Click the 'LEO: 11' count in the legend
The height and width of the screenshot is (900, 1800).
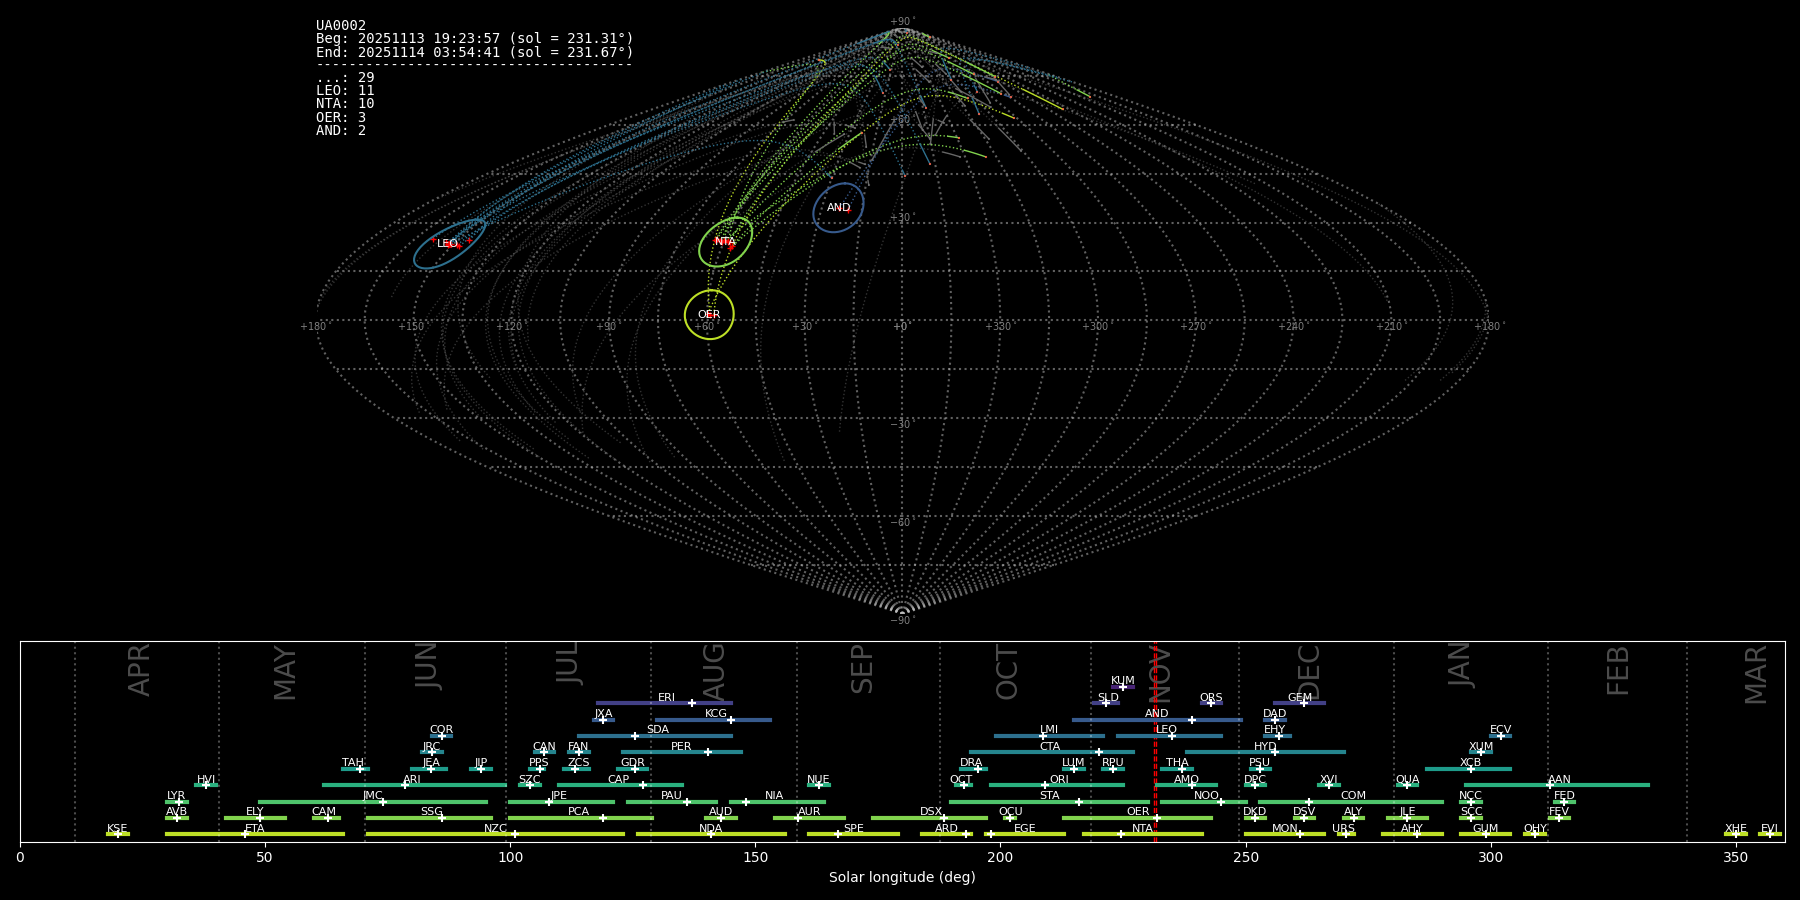coord(345,91)
